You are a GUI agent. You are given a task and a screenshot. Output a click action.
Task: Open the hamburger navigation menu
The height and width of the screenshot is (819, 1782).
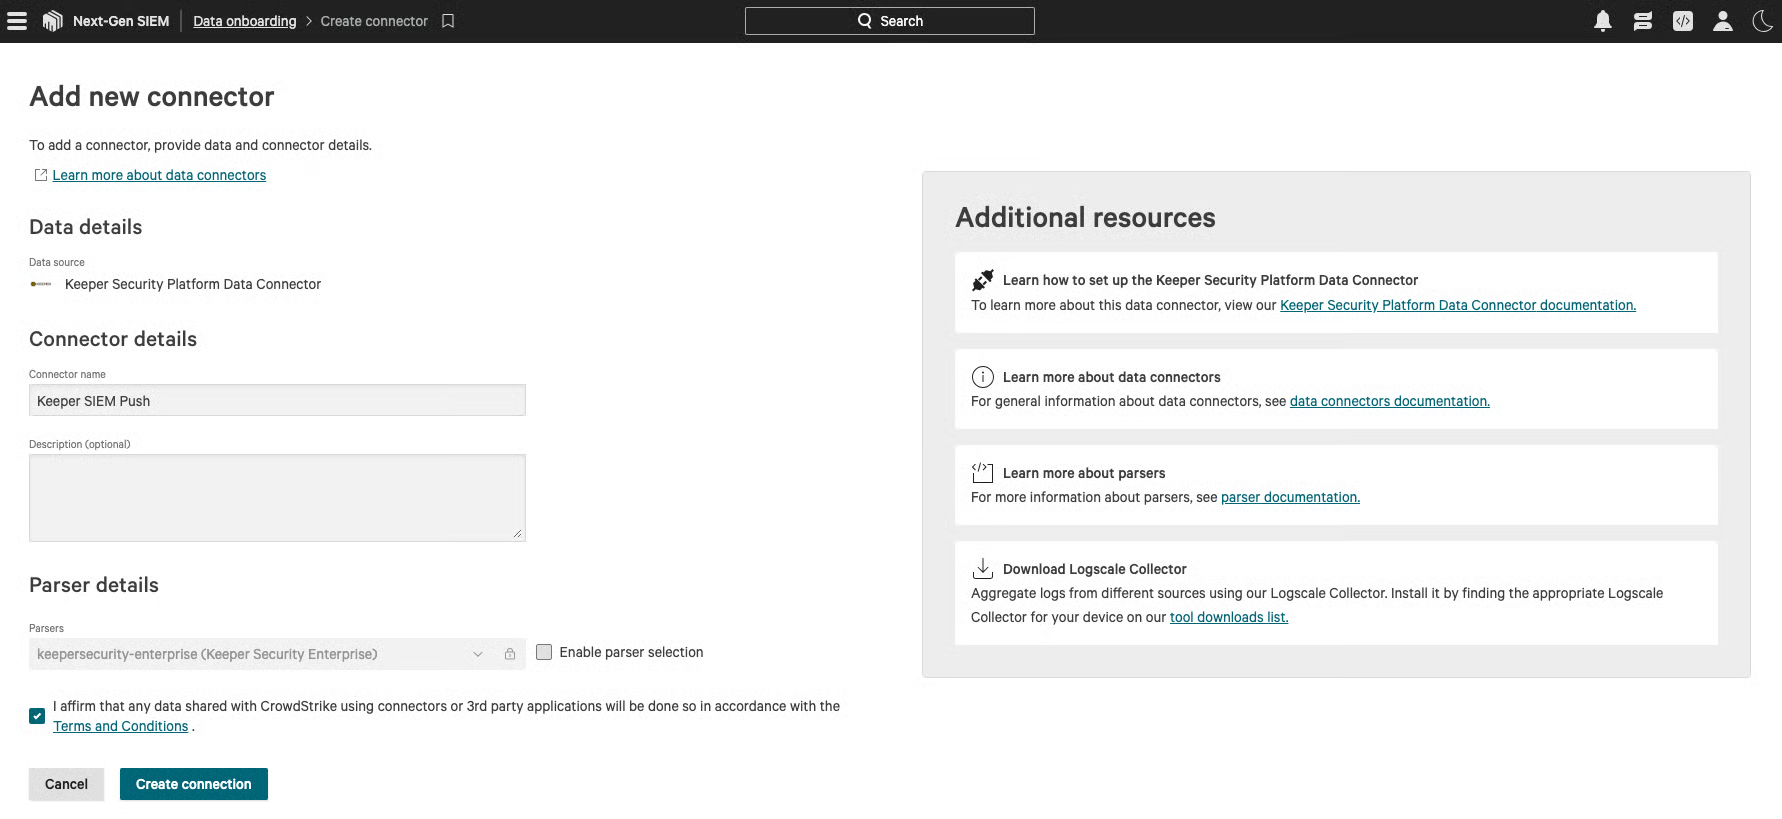(17, 21)
